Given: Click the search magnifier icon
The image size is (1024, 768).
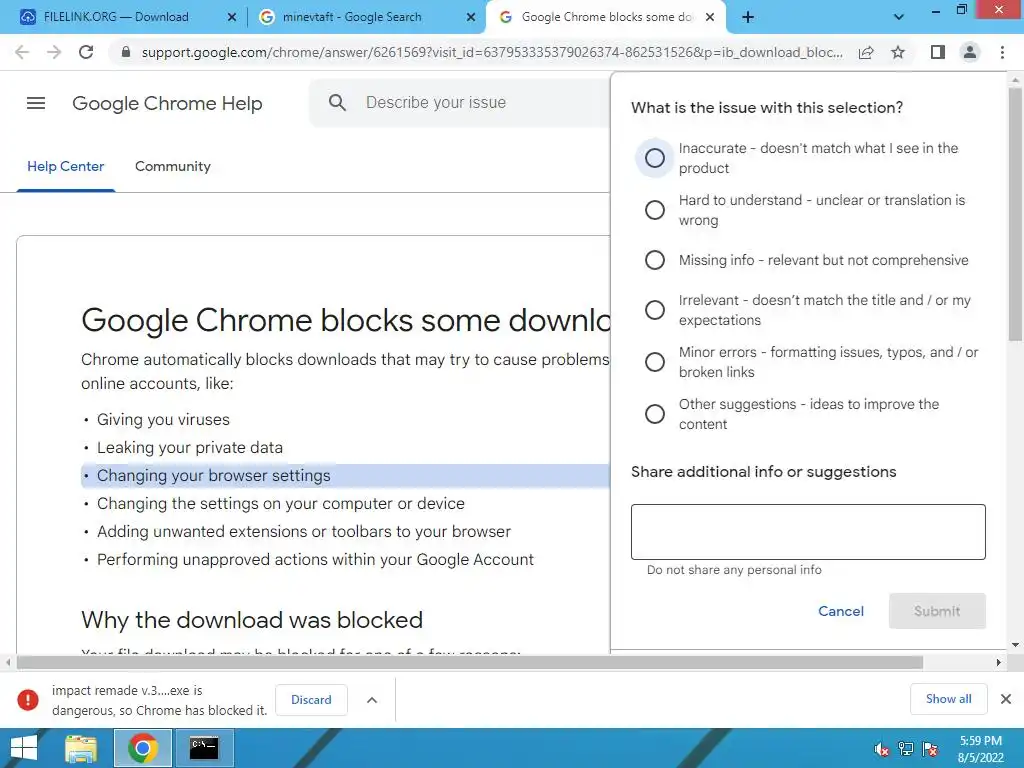Looking at the screenshot, I should pos(337,103).
